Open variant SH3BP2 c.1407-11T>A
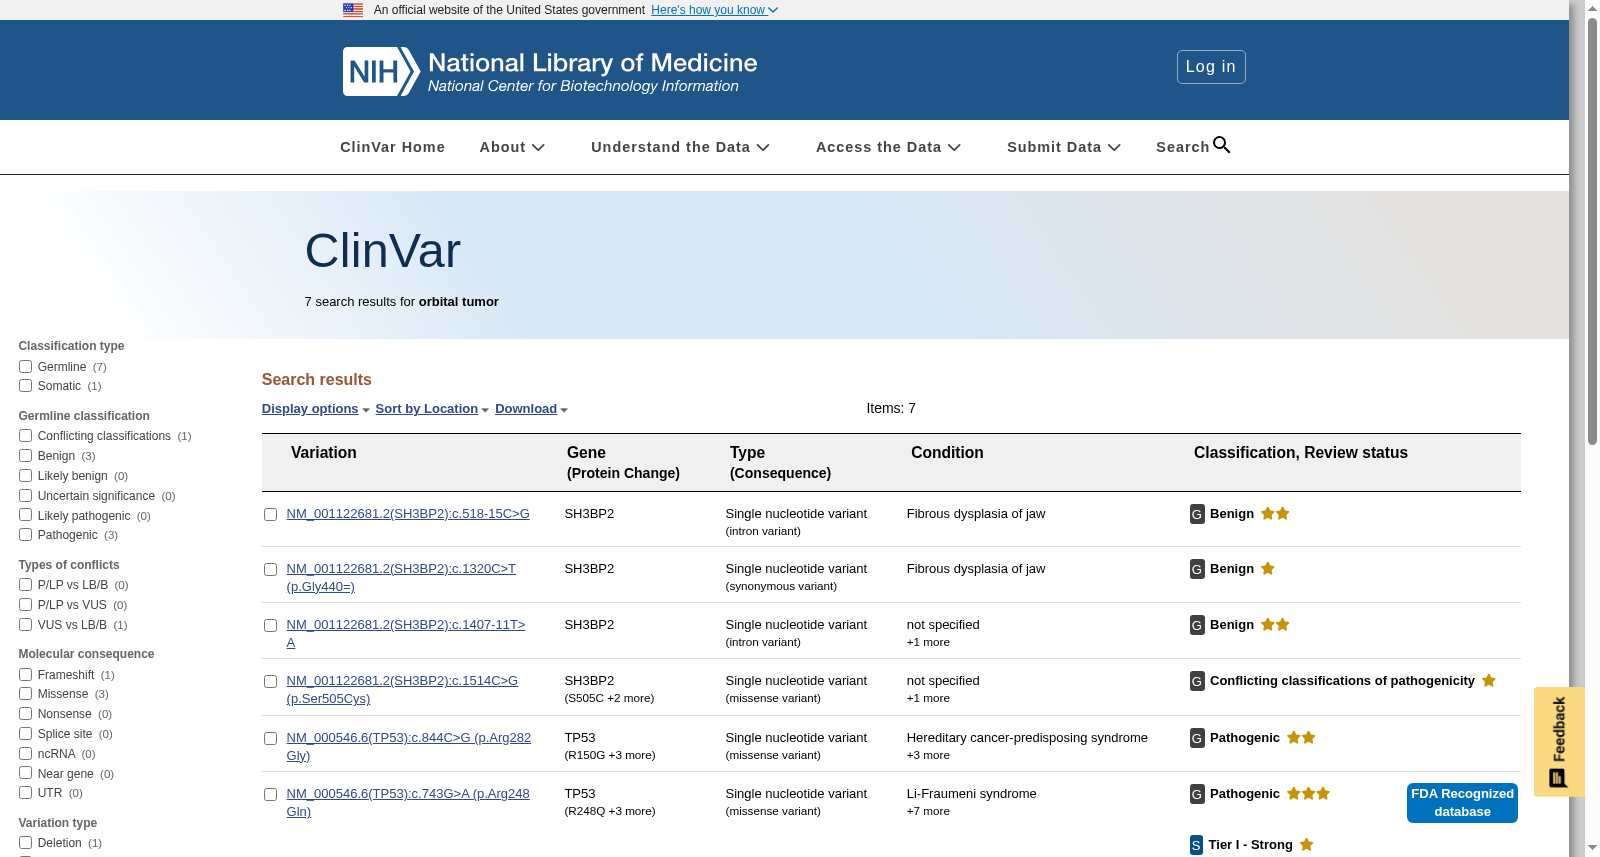This screenshot has height=857, width=1600. click(x=405, y=634)
